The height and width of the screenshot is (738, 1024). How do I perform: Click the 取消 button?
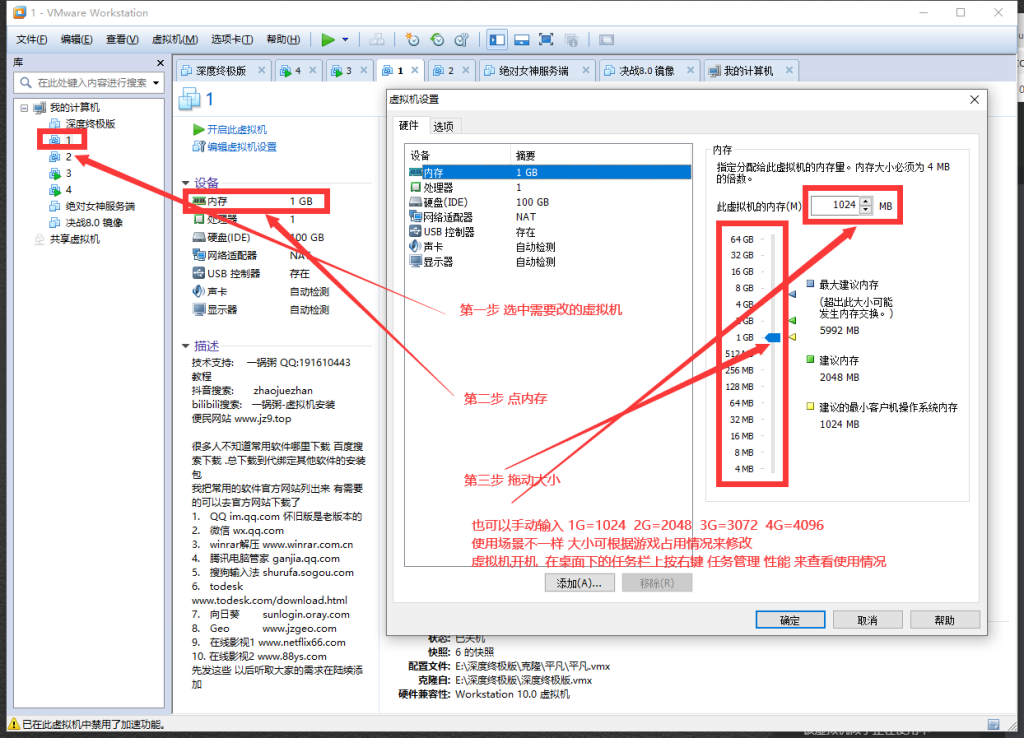tap(867, 620)
